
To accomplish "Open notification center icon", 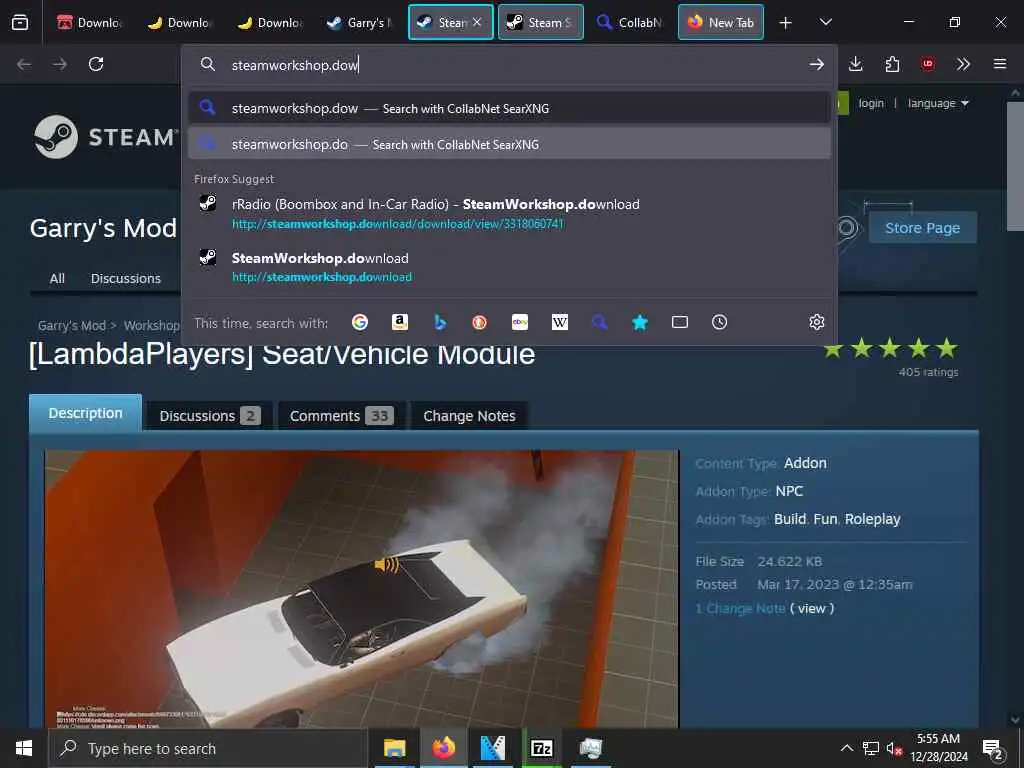I will pyautogui.click(x=993, y=749).
